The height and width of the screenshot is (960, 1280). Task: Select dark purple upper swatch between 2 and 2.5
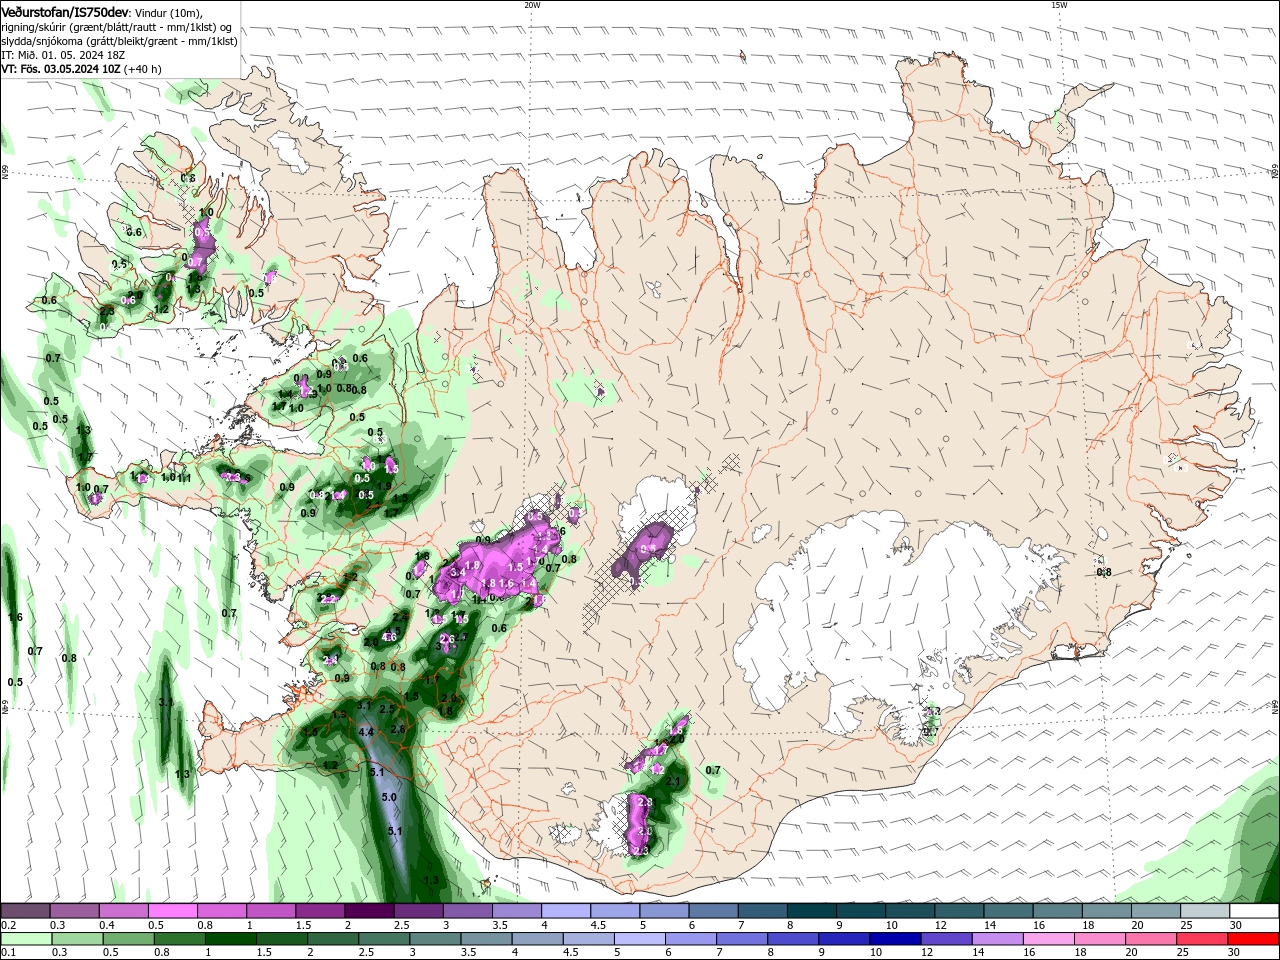tap(369, 911)
